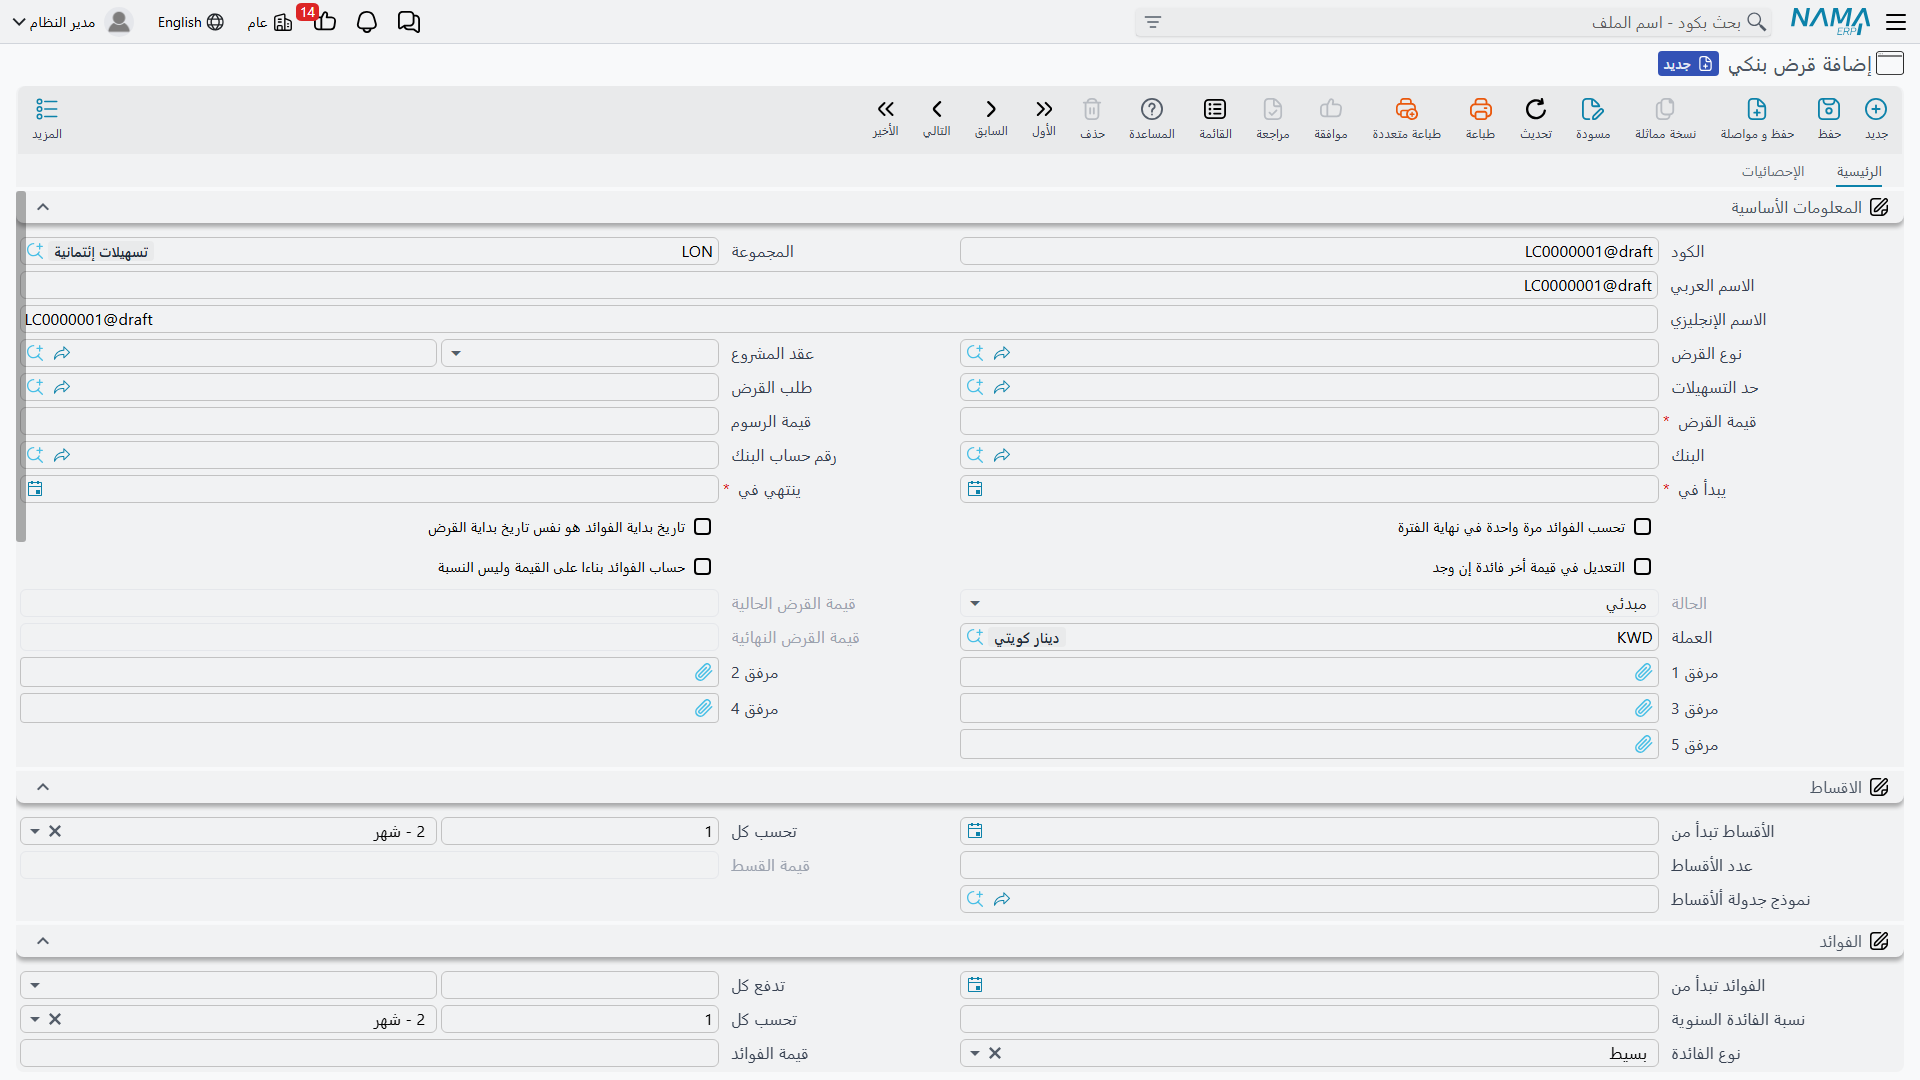Click the عدد الأقساط input field

(x=1309, y=865)
